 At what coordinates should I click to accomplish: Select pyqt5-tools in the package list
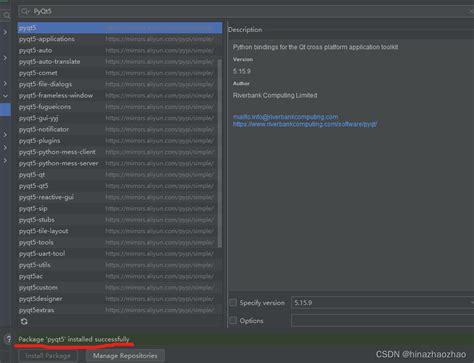[119, 242]
